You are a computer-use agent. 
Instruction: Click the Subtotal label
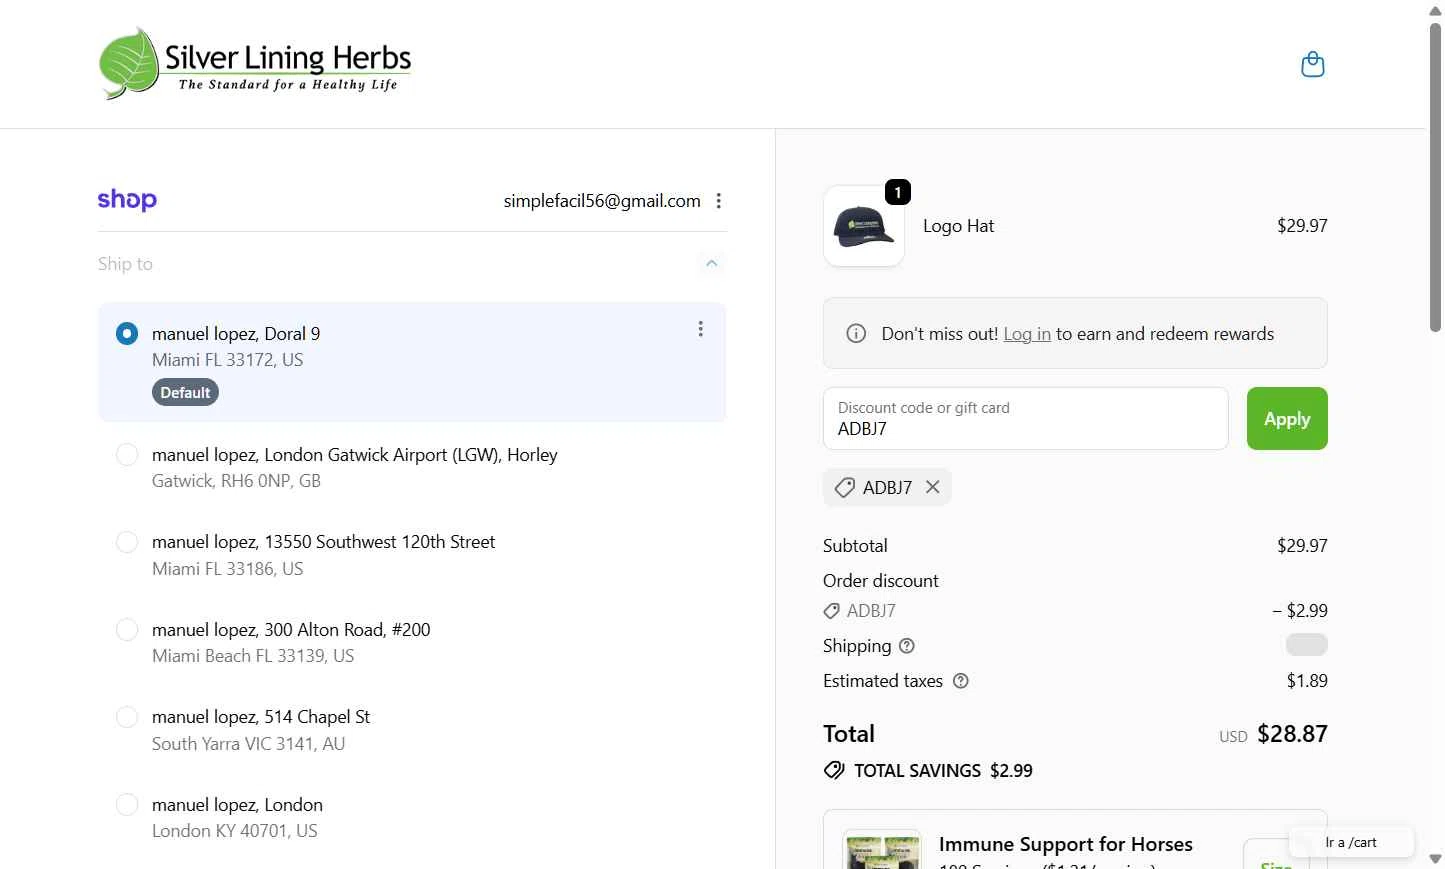point(855,546)
